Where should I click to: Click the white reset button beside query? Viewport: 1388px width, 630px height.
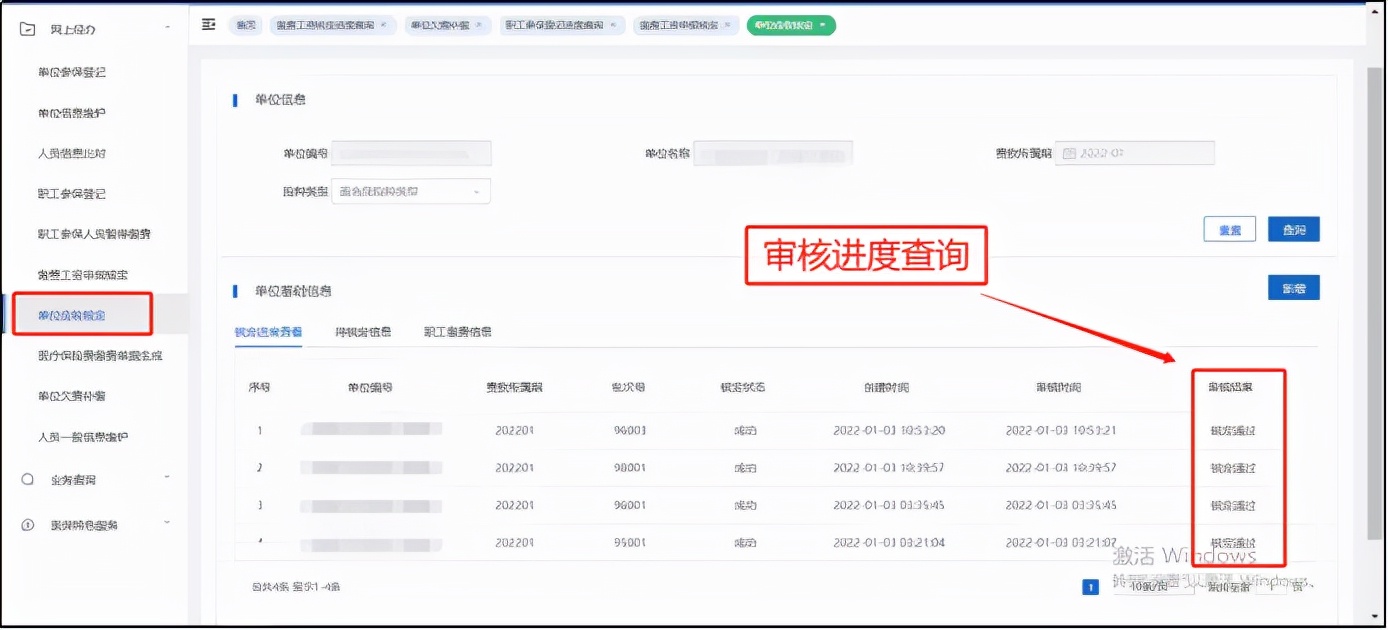pyautogui.click(x=1229, y=228)
